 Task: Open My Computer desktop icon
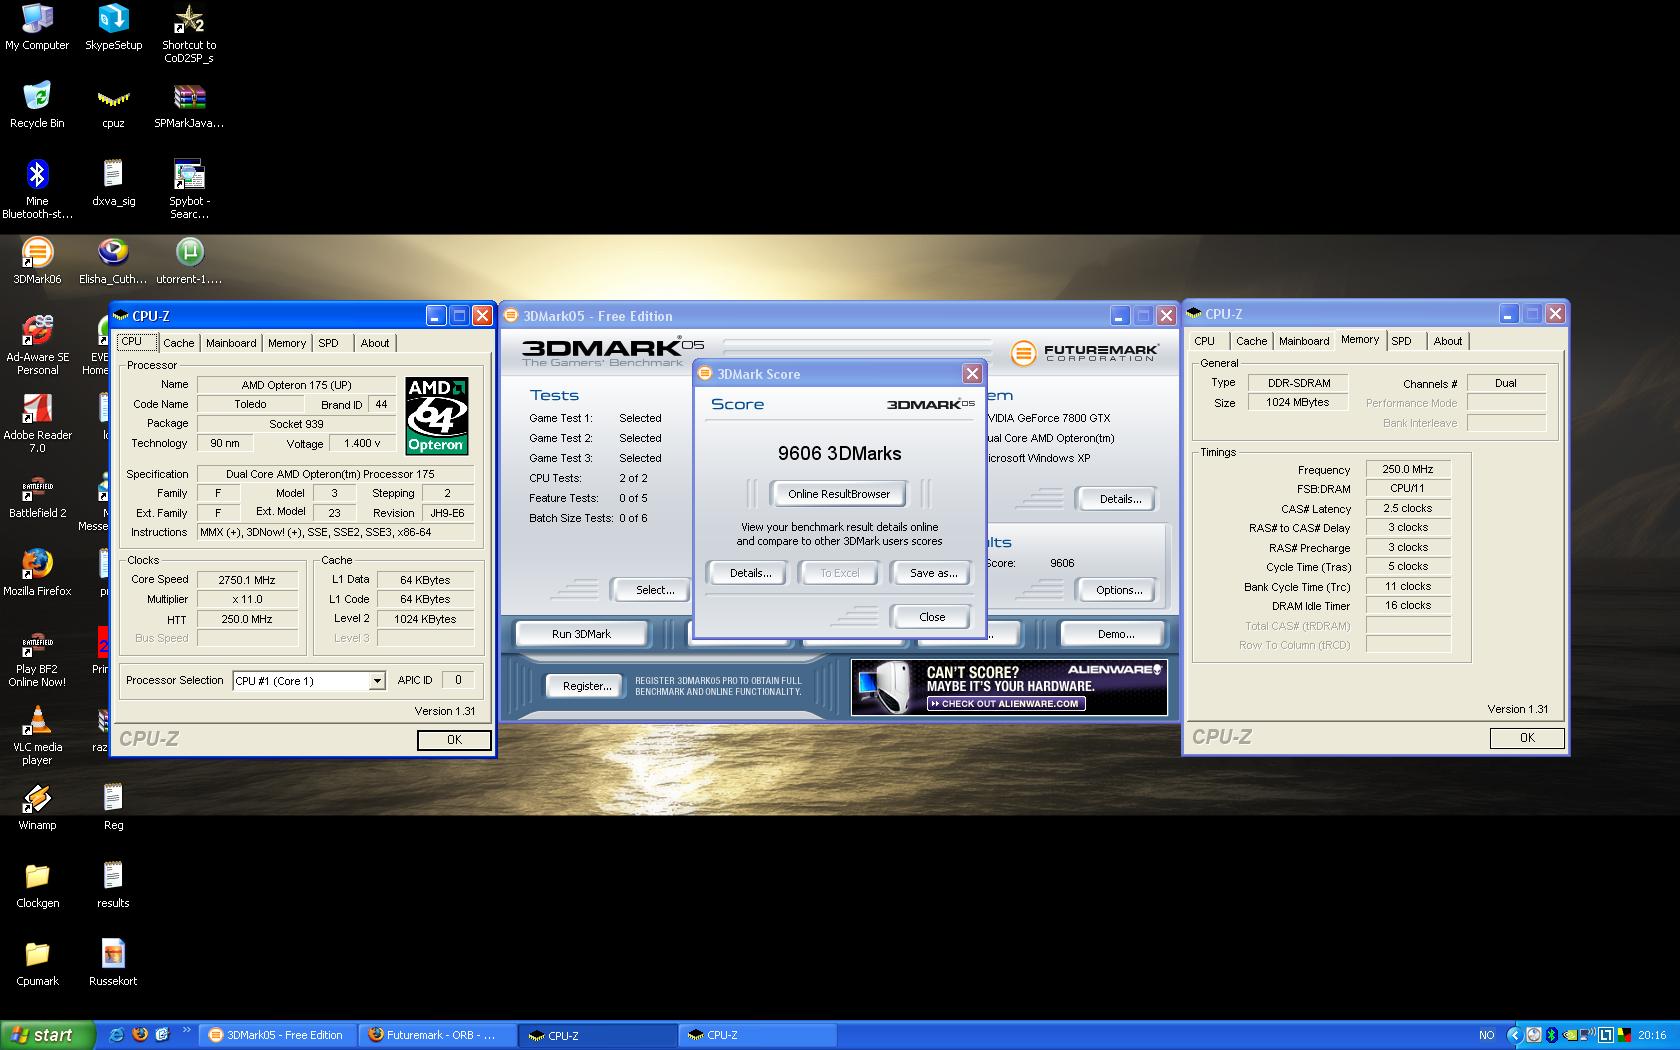point(37,28)
